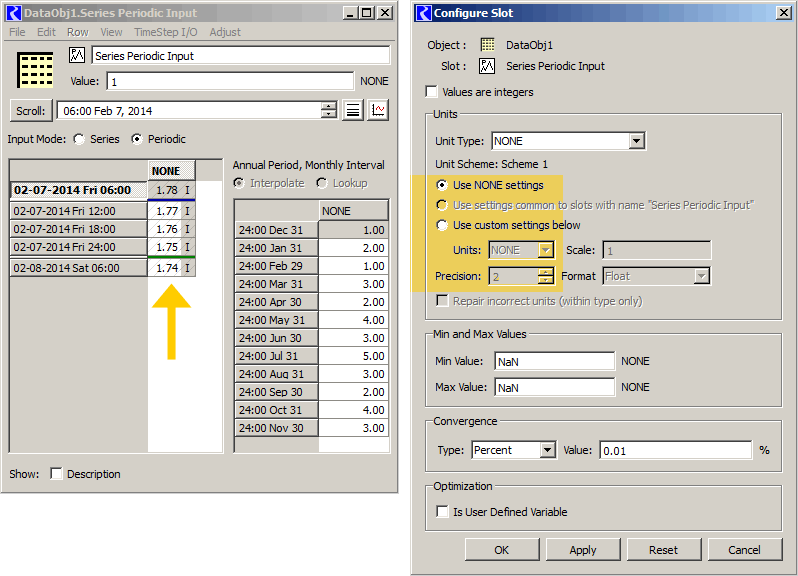Maximize the DataObj1 Series Periodic Input window

pyautogui.click(x=367, y=13)
